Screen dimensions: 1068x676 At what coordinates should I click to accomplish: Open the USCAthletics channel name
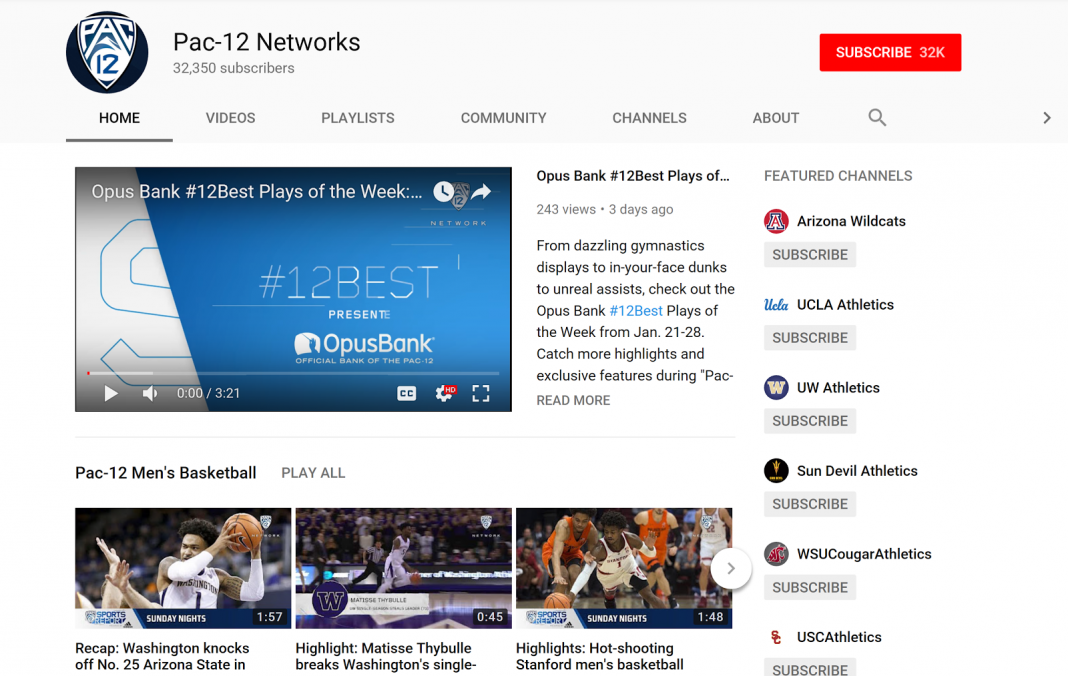pos(839,637)
